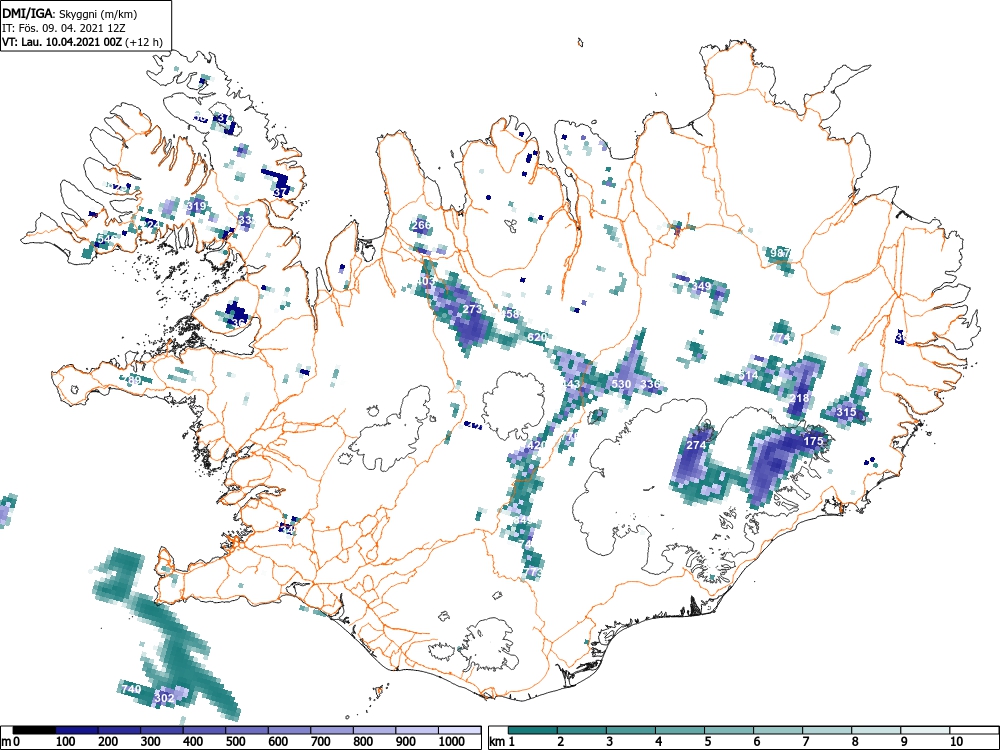The height and width of the screenshot is (750, 1000).
Task: Pick the palest 1000 m legend swatch
Action: (x=460, y=730)
